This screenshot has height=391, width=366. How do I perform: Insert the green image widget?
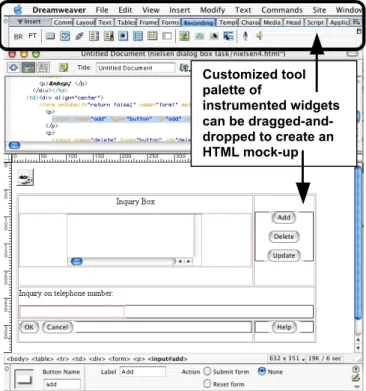pyautogui.click(x=184, y=36)
